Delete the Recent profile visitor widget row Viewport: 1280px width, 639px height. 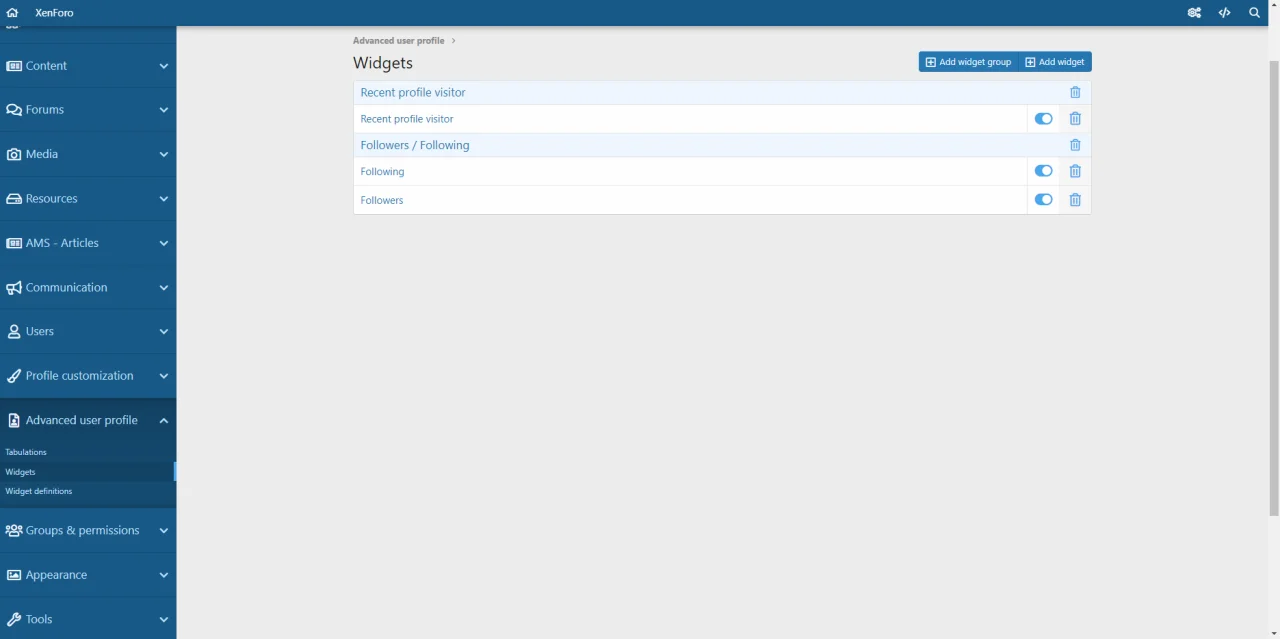(x=1075, y=119)
